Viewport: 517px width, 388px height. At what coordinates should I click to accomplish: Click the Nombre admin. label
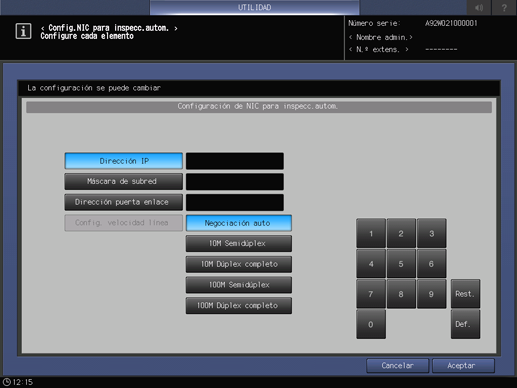[x=382, y=37]
